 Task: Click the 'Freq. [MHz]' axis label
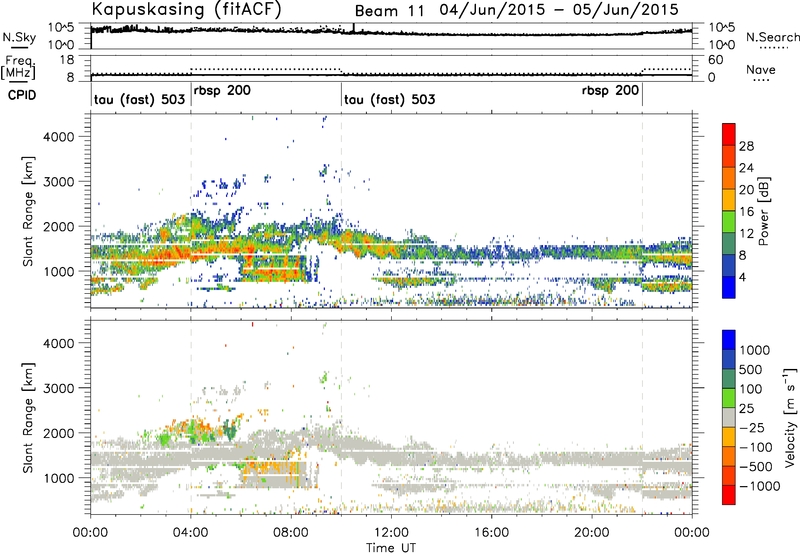click(x=18, y=67)
